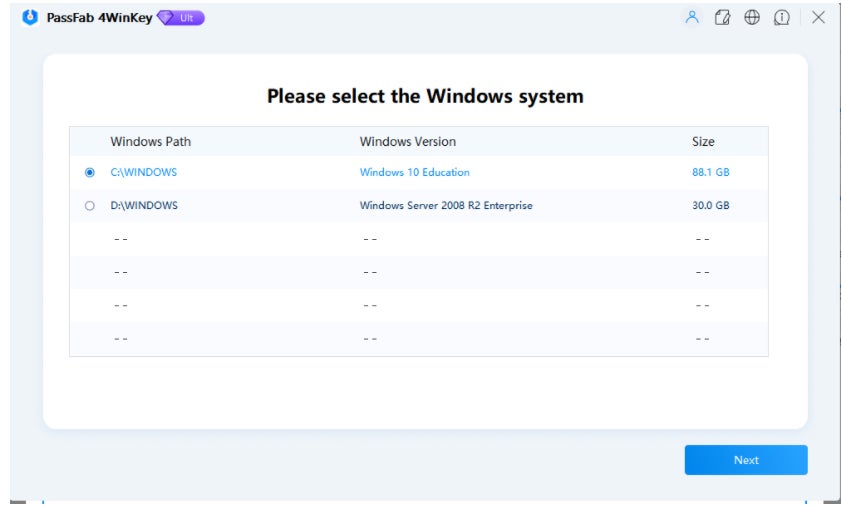Click the 30.0 GB size value
842x507 pixels.
point(710,206)
